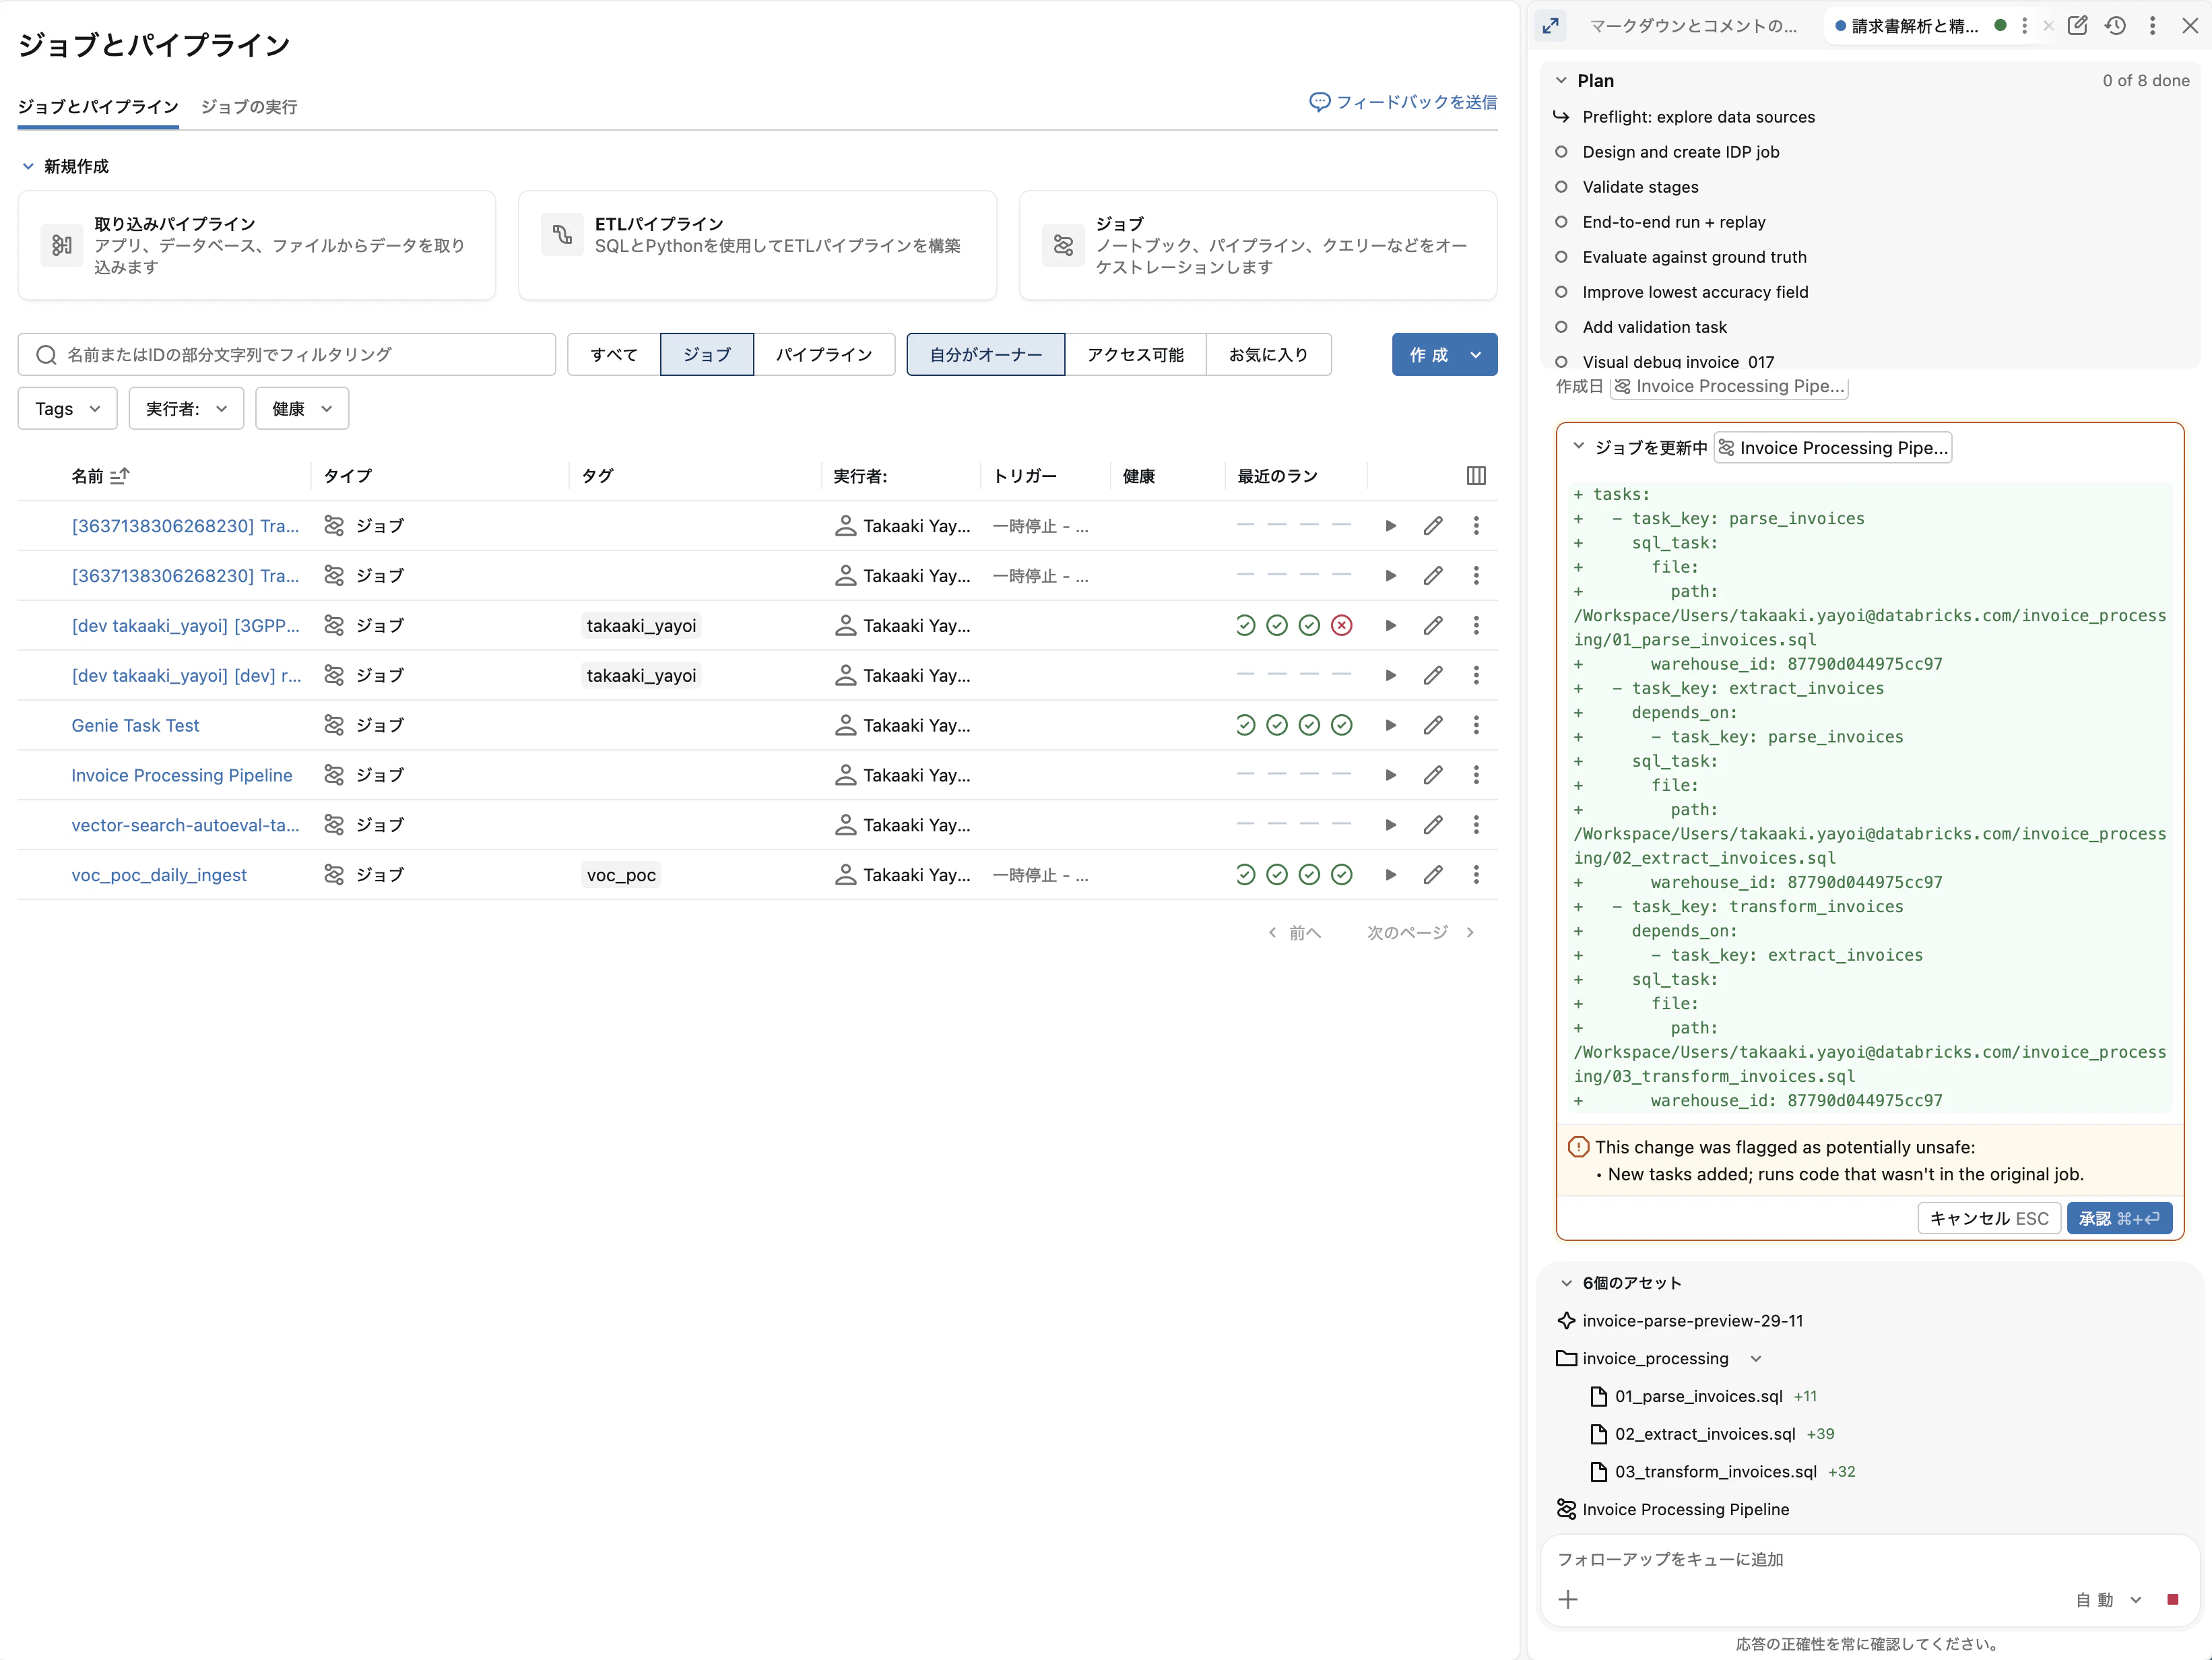Select ジョブとパイプライン tab
2212x1660 pixels.
pyautogui.click(x=98, y=107)
